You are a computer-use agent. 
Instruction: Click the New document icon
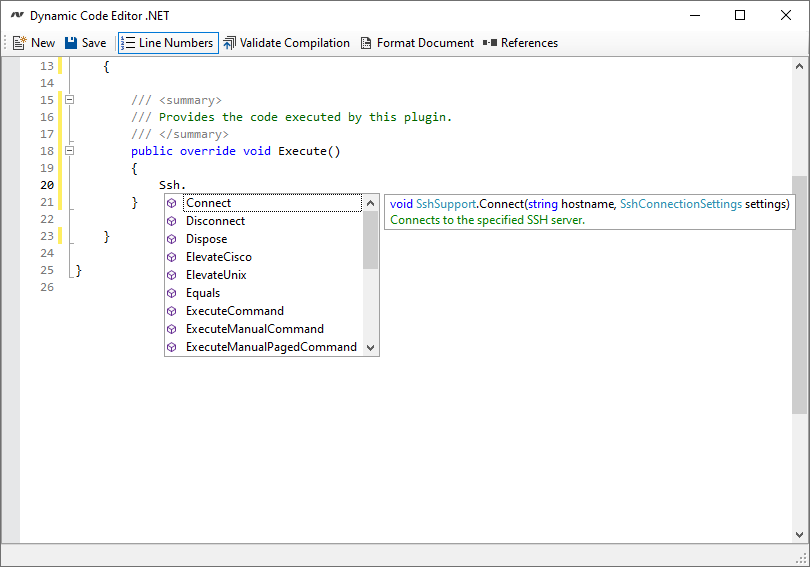20,43
